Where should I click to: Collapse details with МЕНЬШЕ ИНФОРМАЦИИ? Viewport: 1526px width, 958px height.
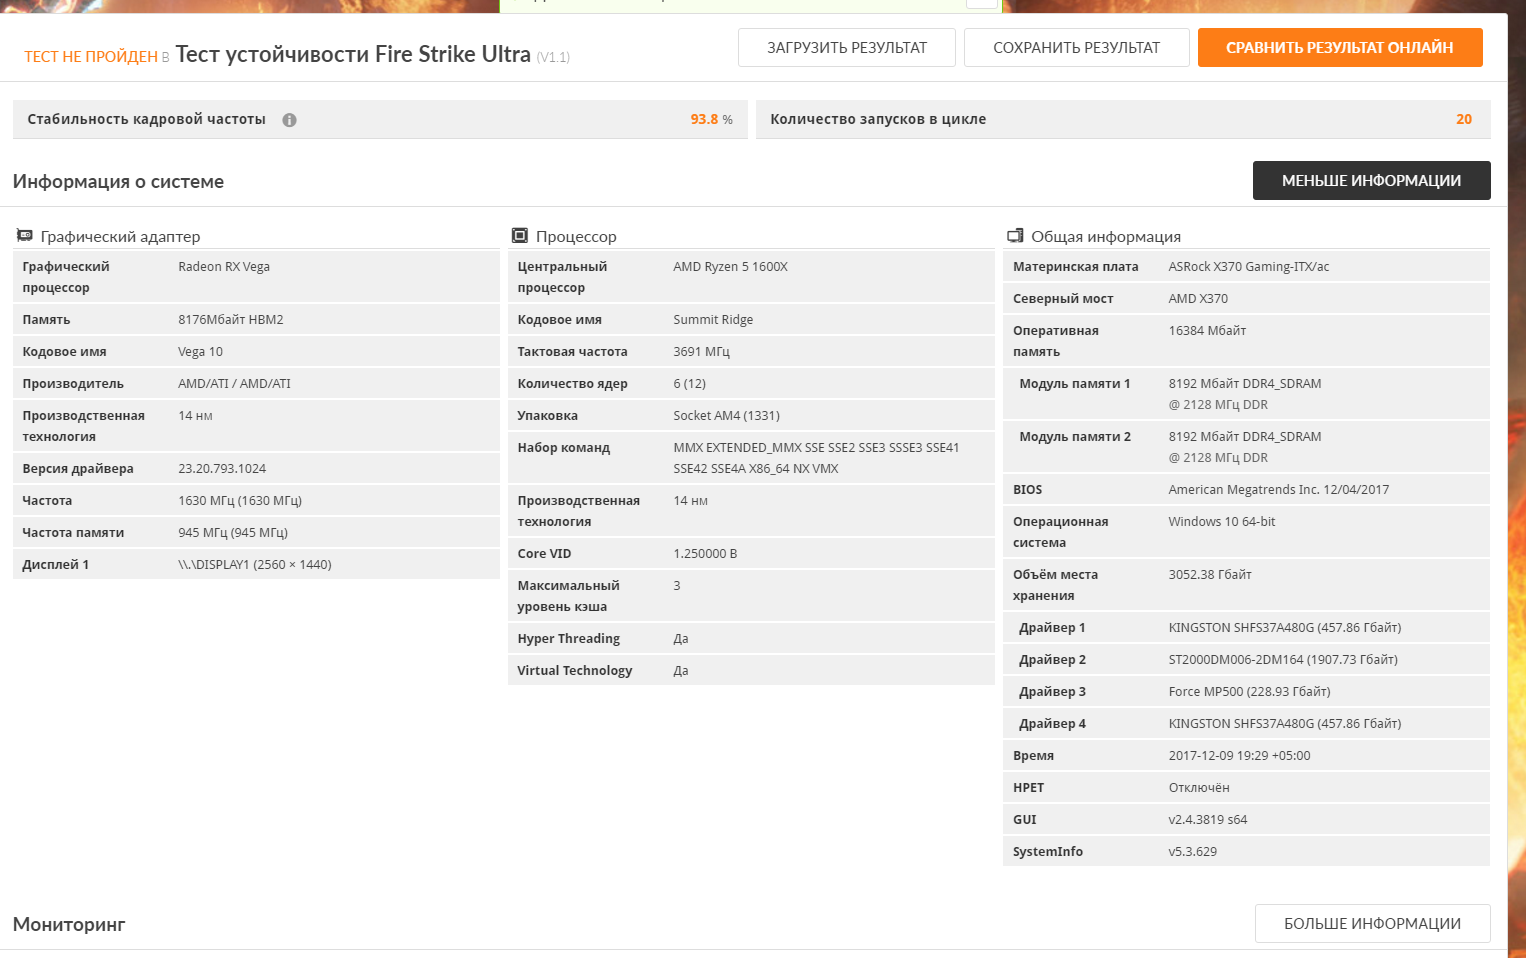point(1372,181)
